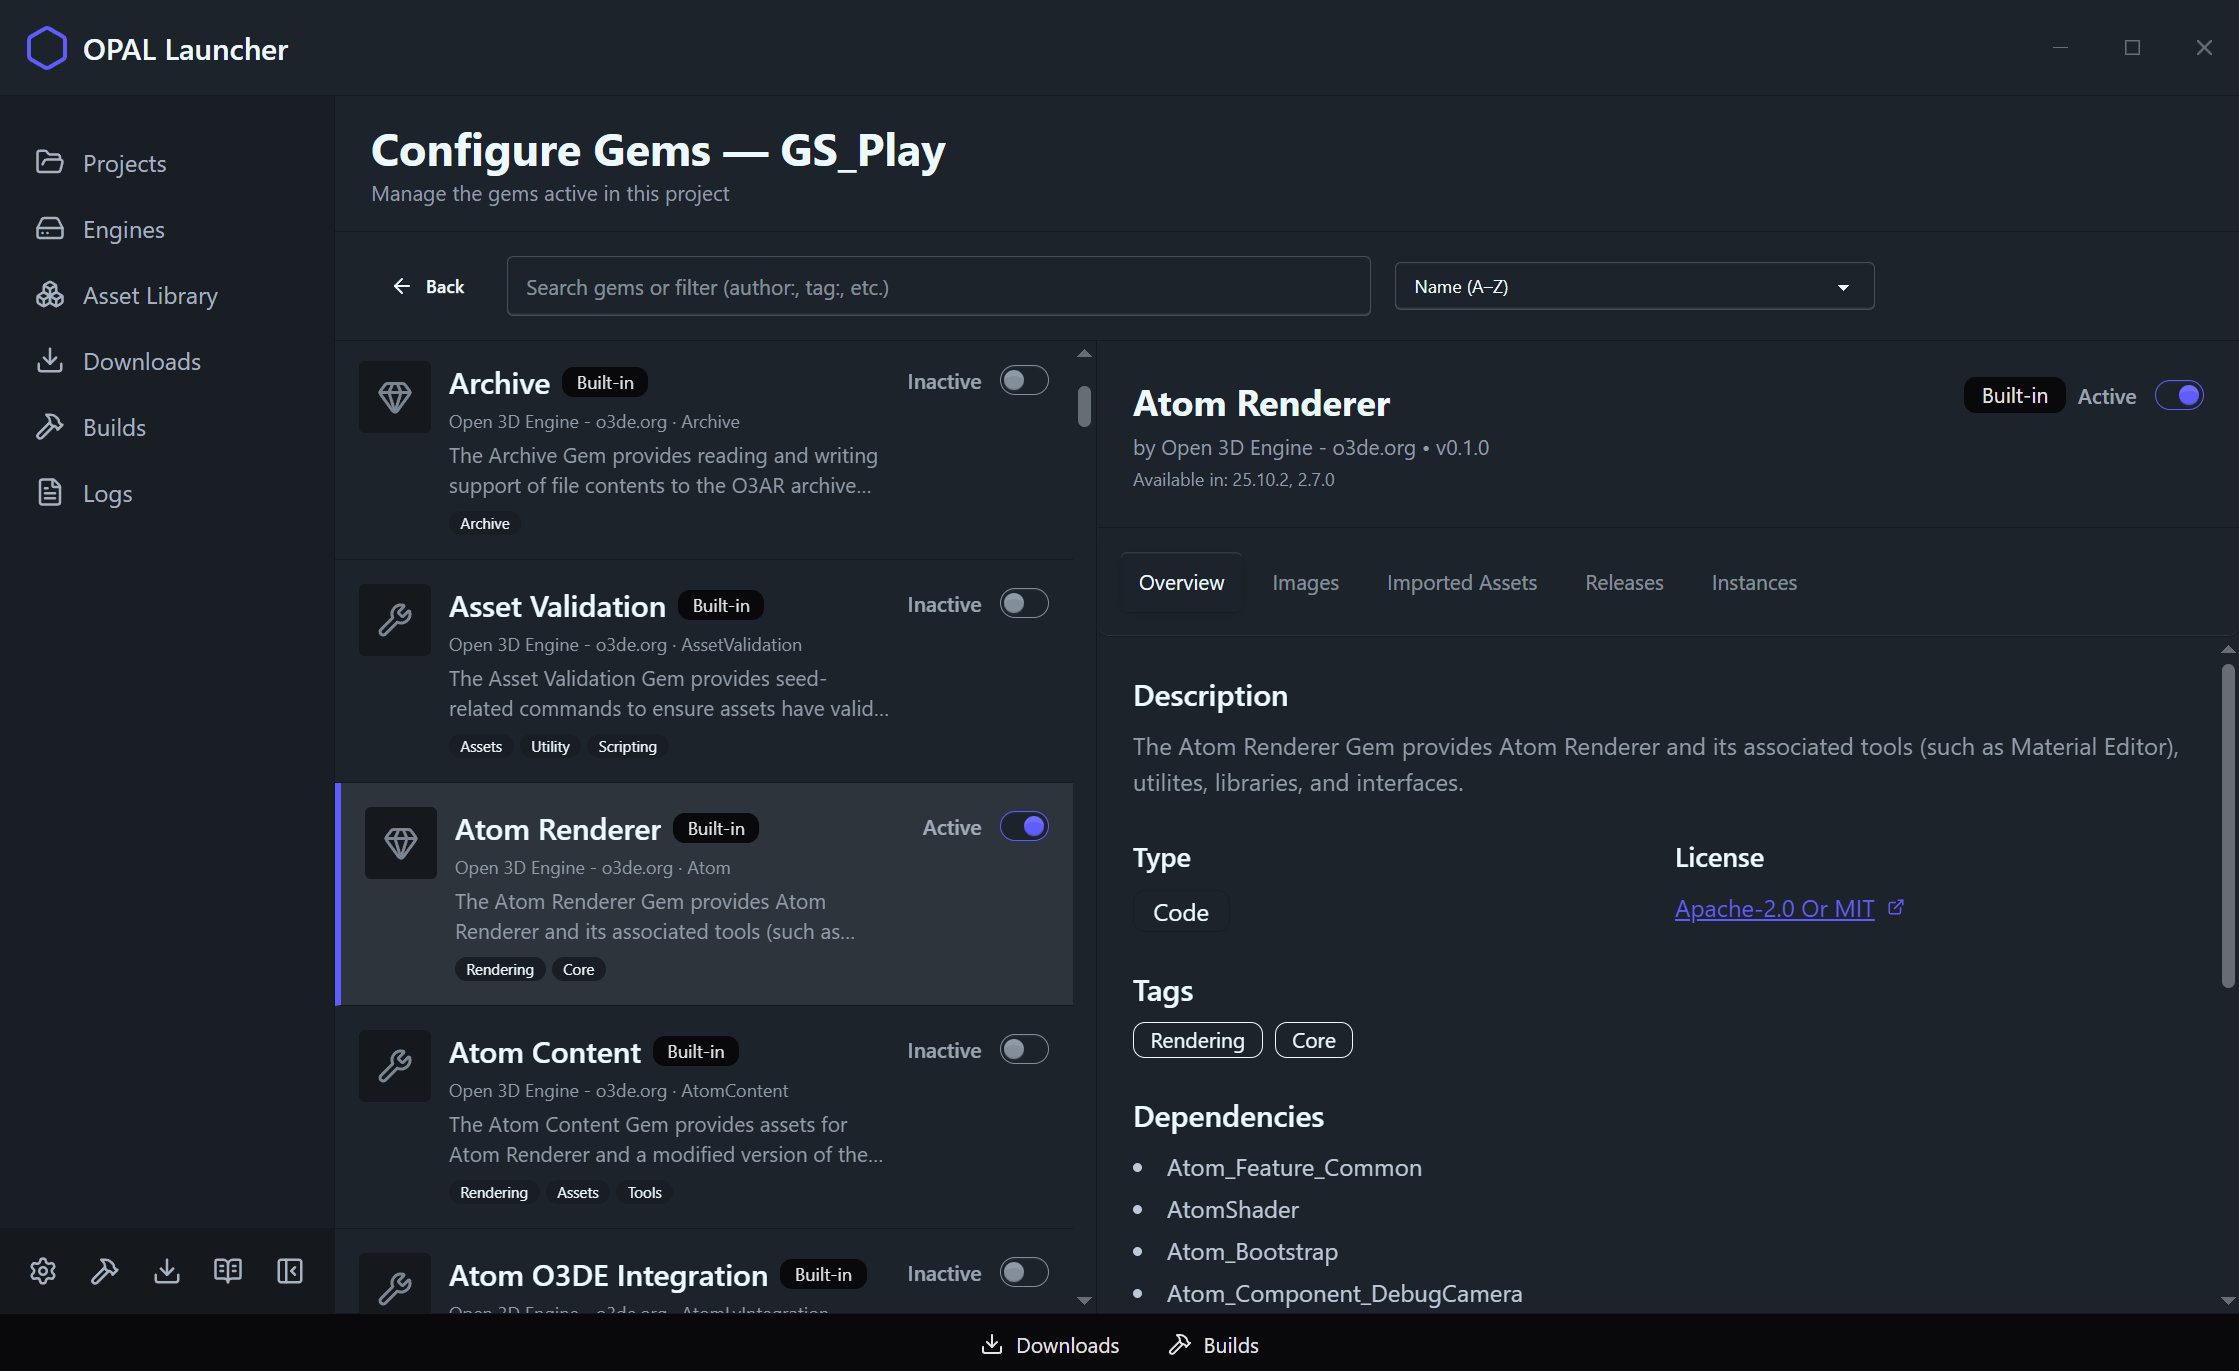Click the hammer icon in the bottom status bar

[1180, 1345]
